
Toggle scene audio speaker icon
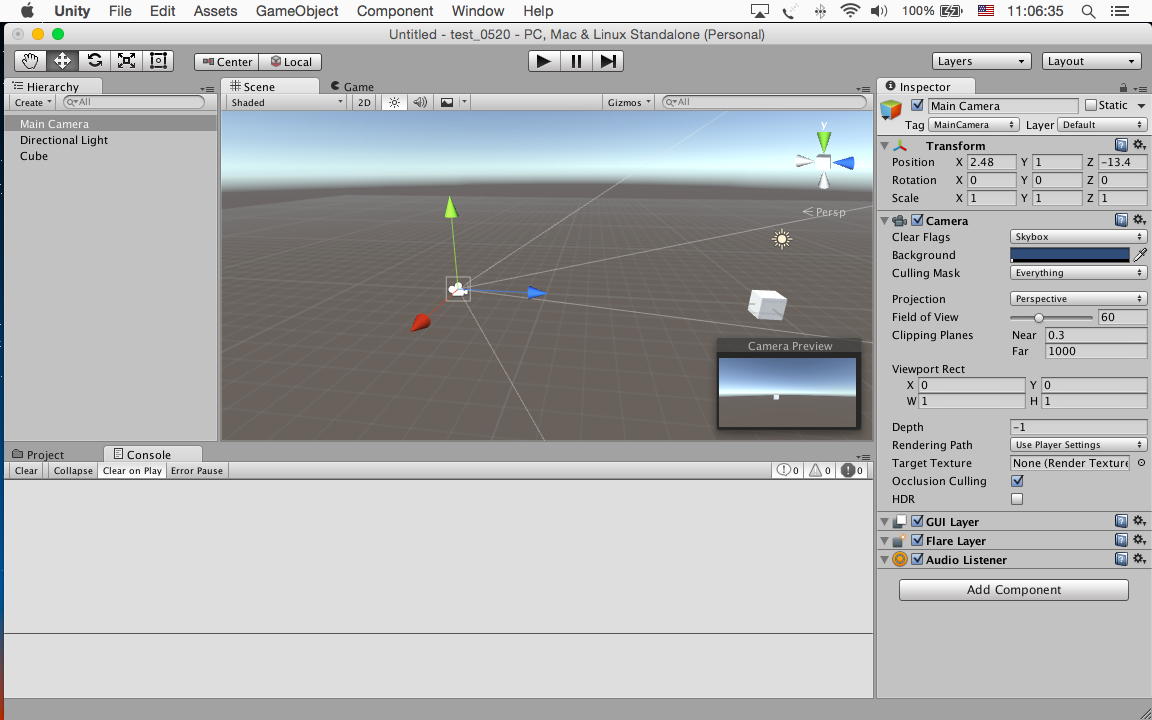pos(420,102)
